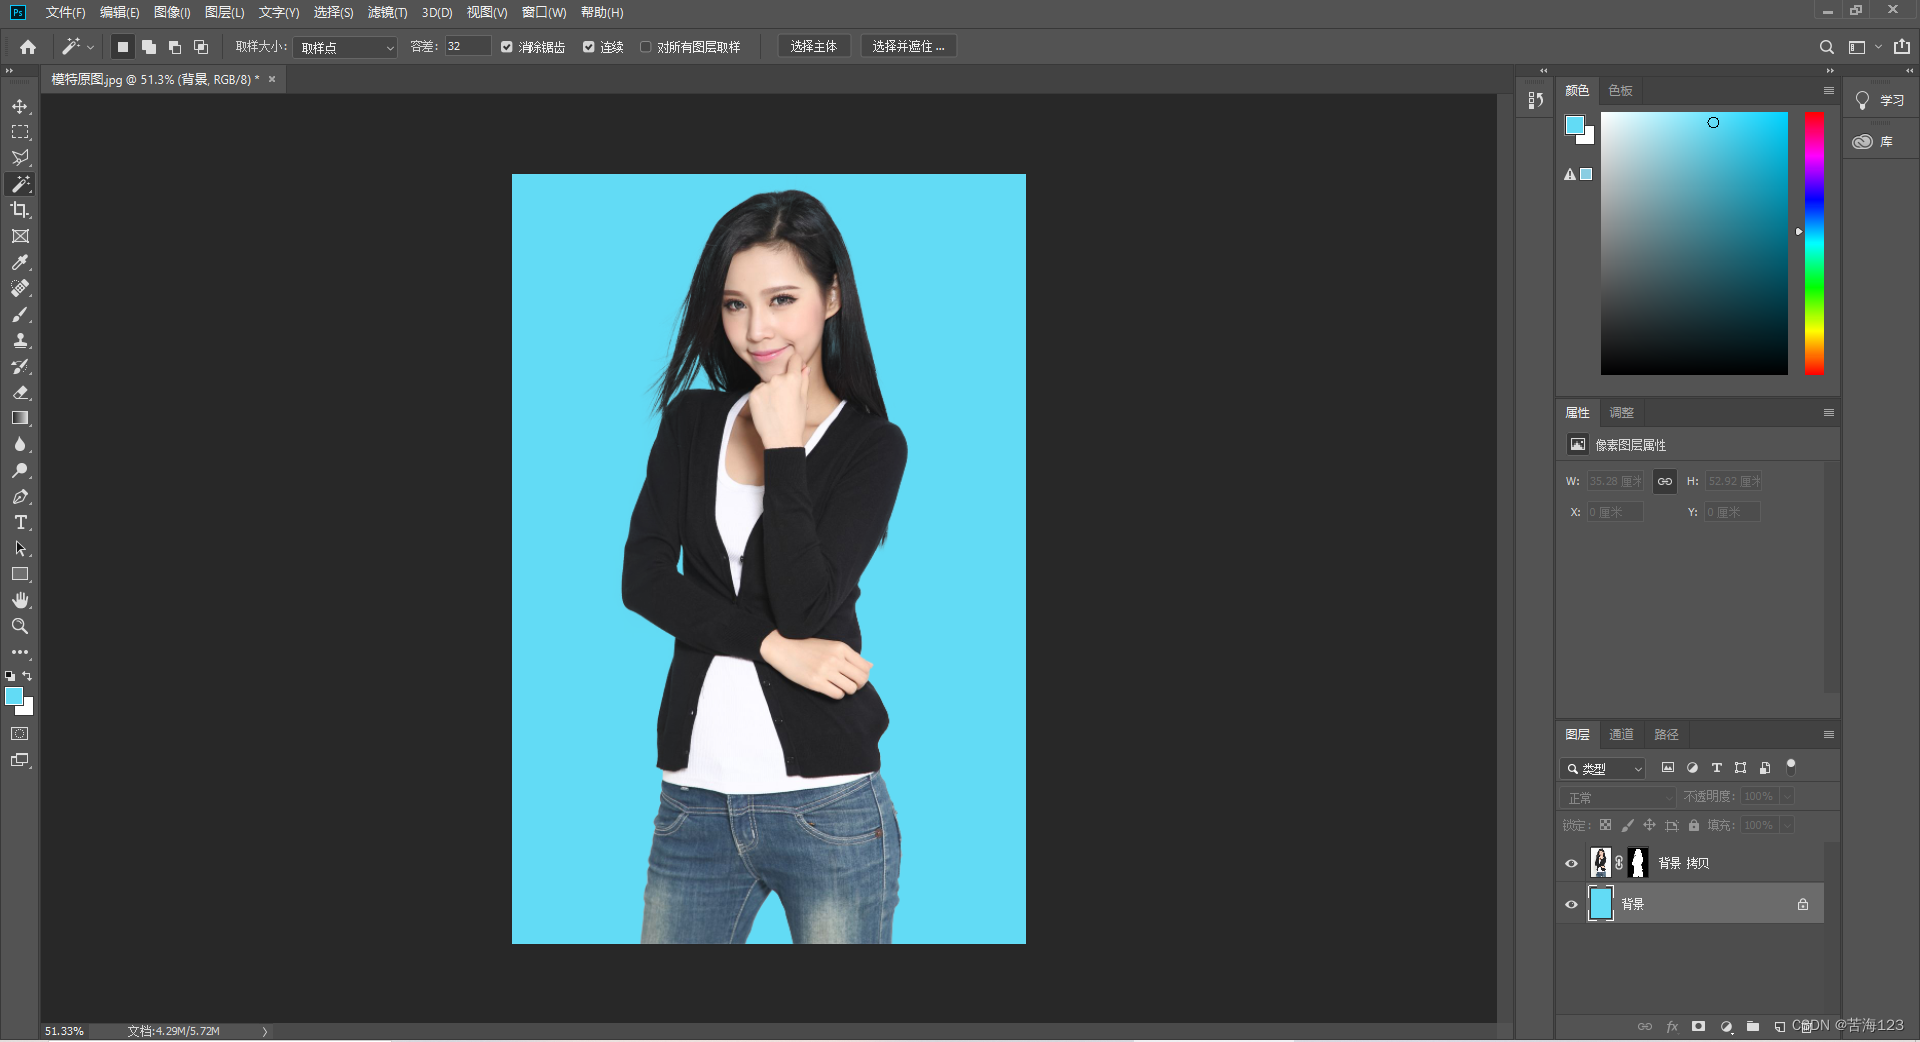The width and height of the screenshot is (1920, 1042).
Task: Uncheck the 连续 contiguous checkbox
Action: coord(589,47)
